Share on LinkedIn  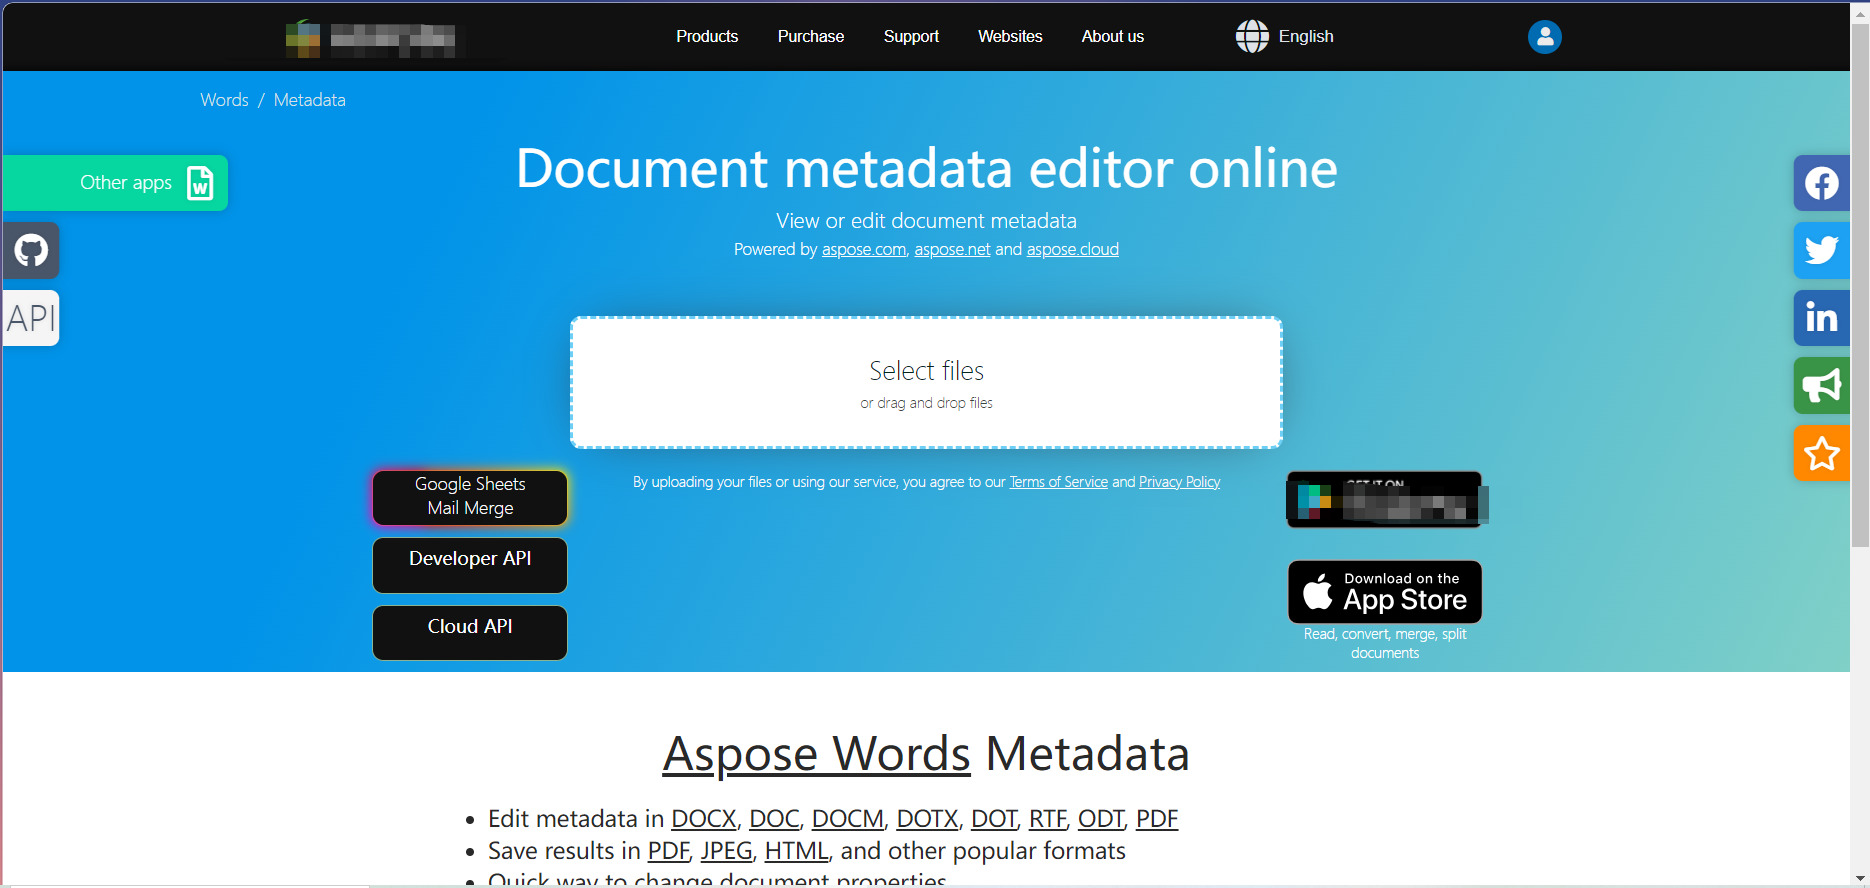(x=1821, y=318)
